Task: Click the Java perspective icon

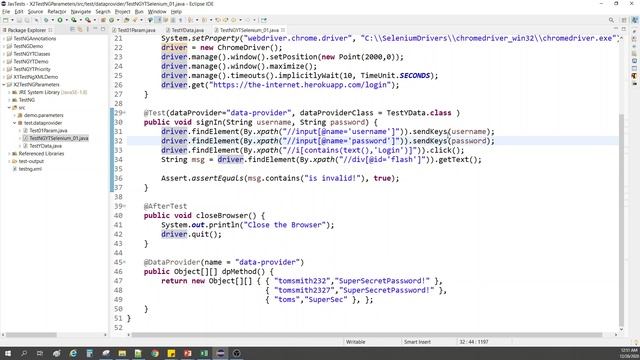Action: point(635,20)
